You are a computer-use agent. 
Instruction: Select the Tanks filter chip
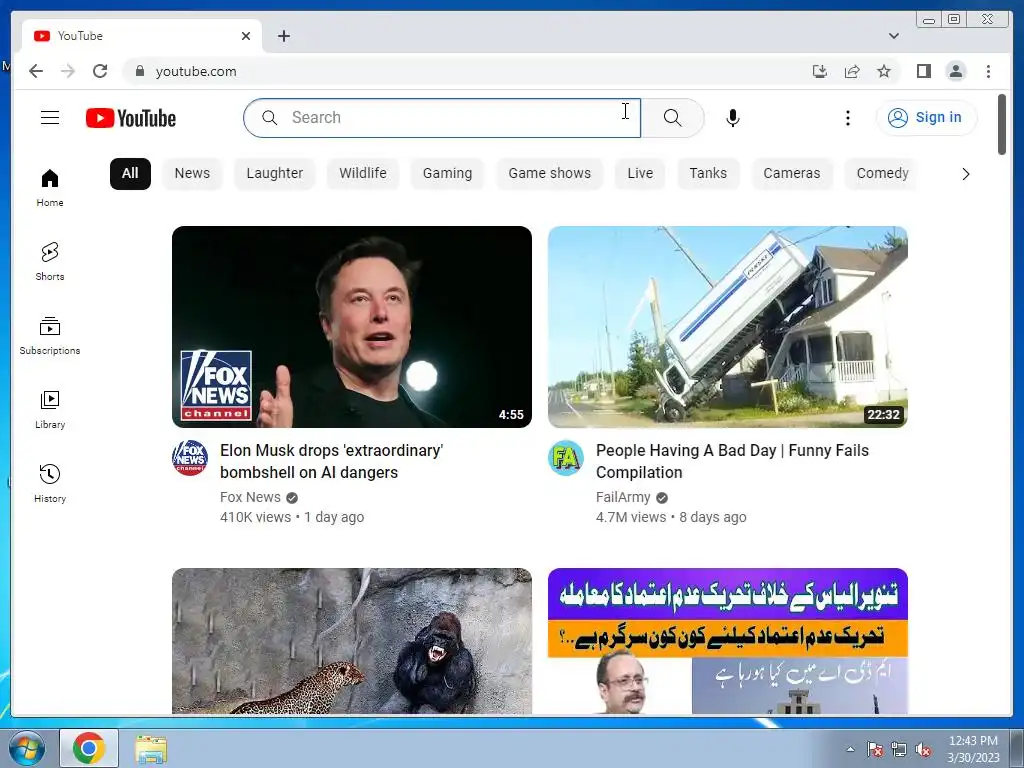coord(708,174)
